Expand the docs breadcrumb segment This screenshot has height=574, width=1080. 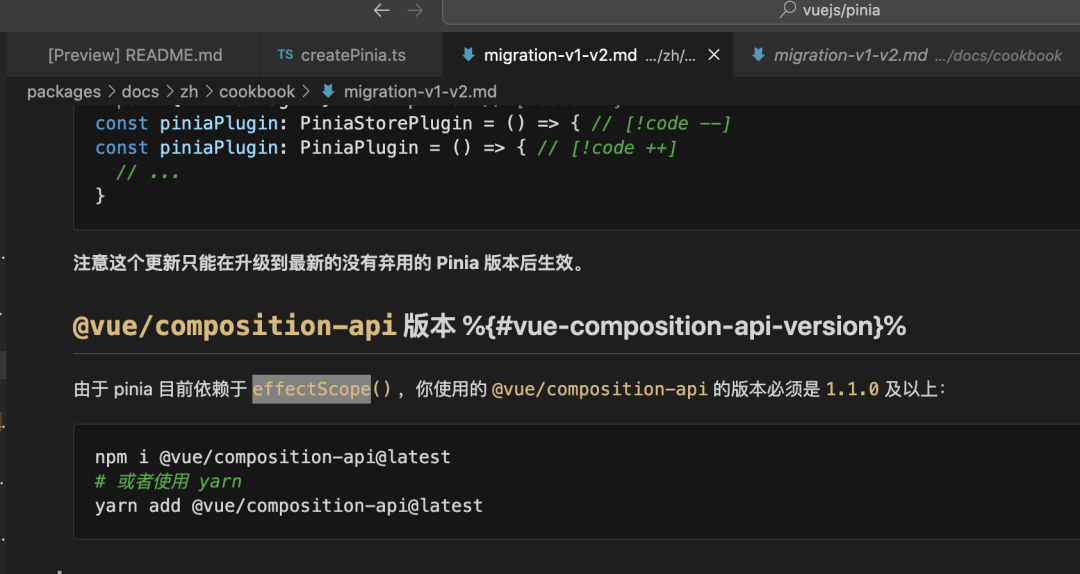click(x=141, y=92)
